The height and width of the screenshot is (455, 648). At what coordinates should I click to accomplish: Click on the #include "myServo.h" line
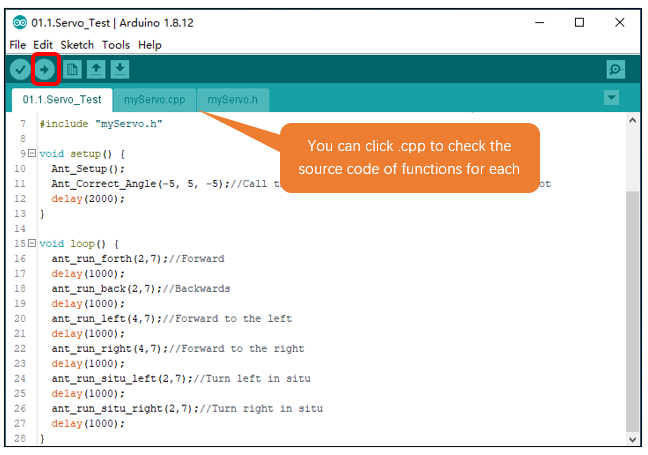pos(101,124)
